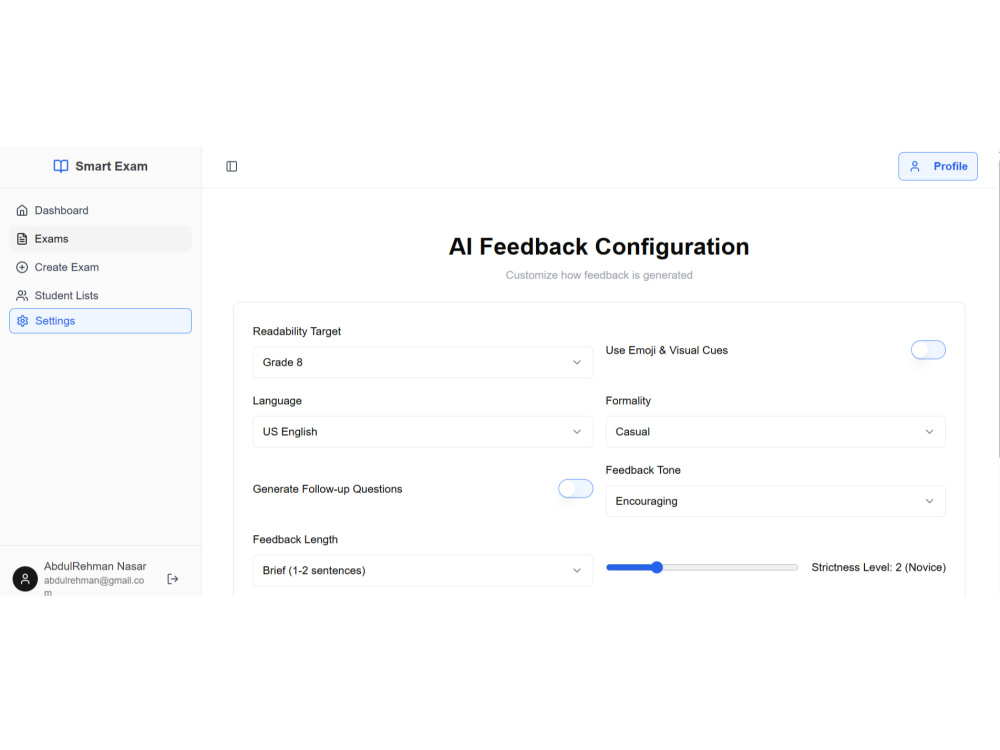
Task: Open the Readability Target dropdown
Action: [423, 362]
